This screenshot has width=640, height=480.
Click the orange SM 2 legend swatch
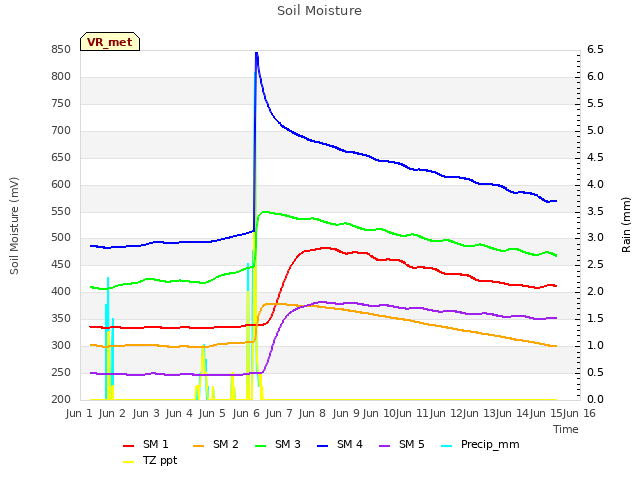point(198,445)
